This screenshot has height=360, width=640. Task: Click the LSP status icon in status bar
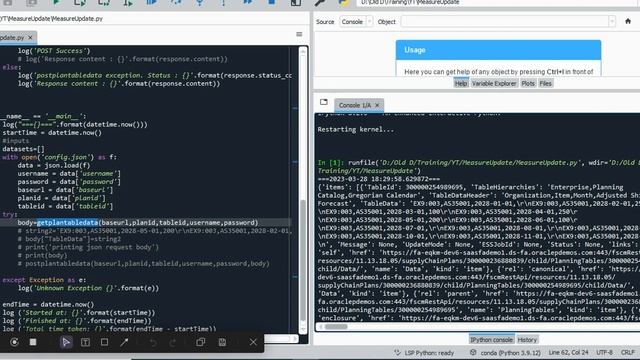pyautogui.click(x=397, y=352)
